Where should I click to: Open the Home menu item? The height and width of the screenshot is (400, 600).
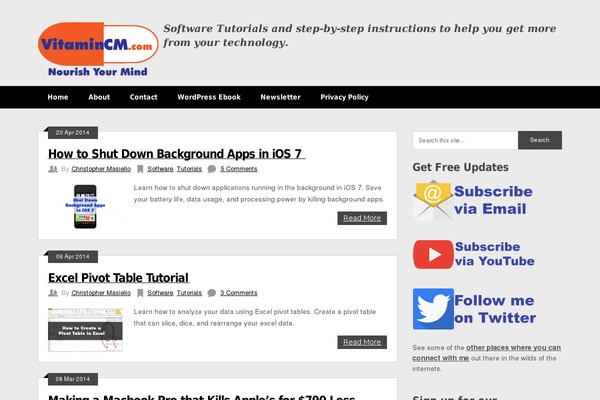click(x=58, y=97)
